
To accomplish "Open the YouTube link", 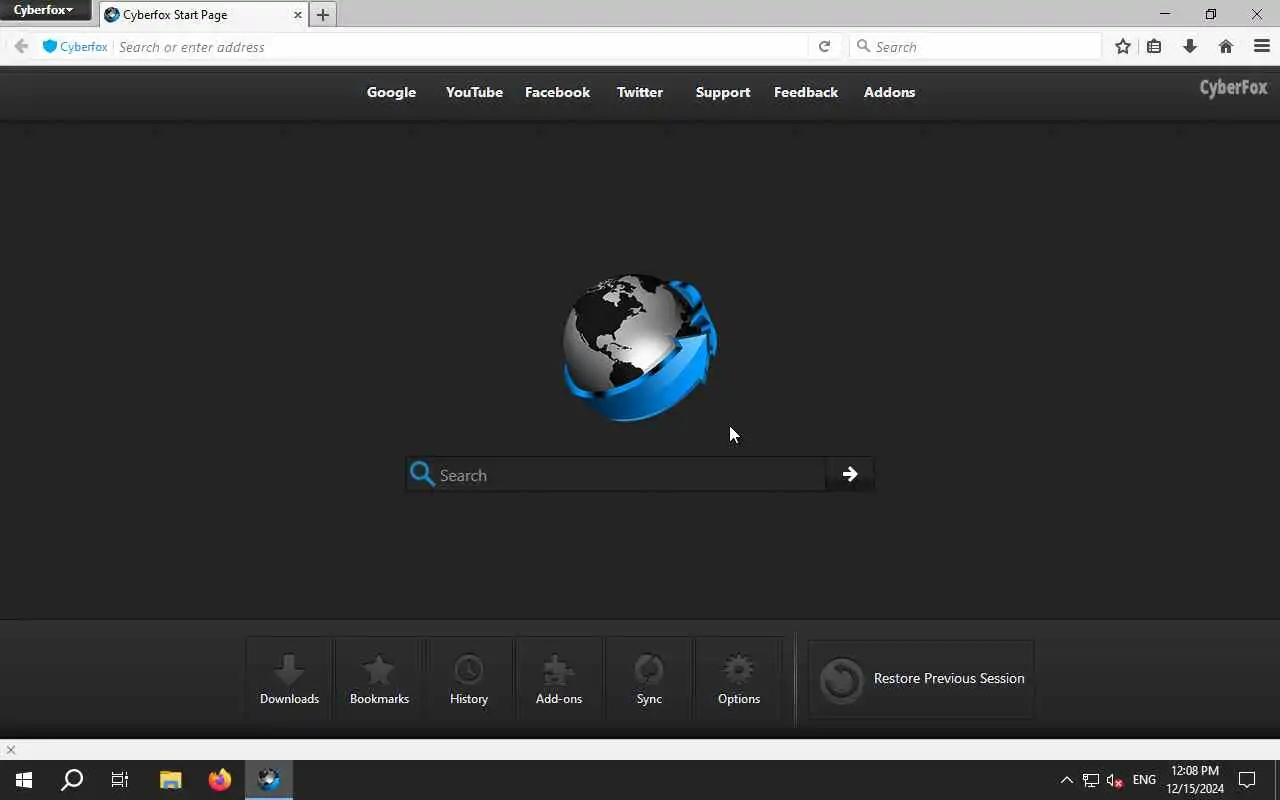I will click(474, 92).
